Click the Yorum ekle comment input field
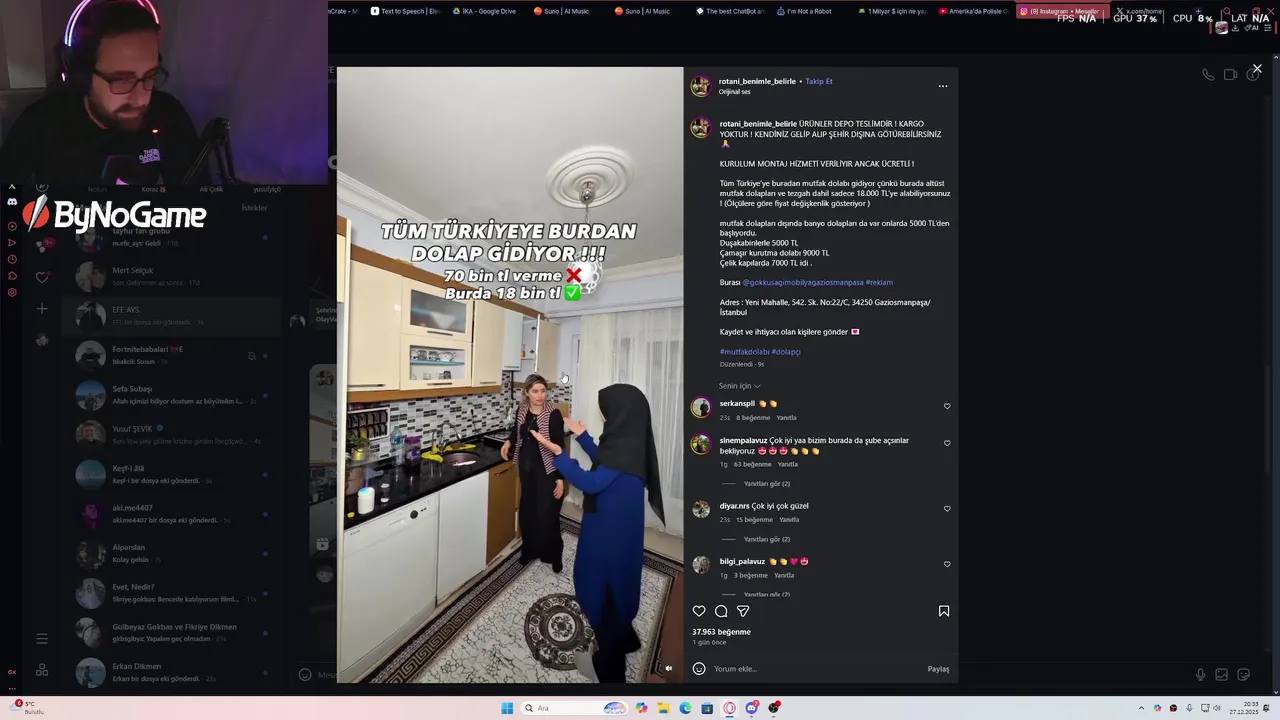 tap(815, 669)
